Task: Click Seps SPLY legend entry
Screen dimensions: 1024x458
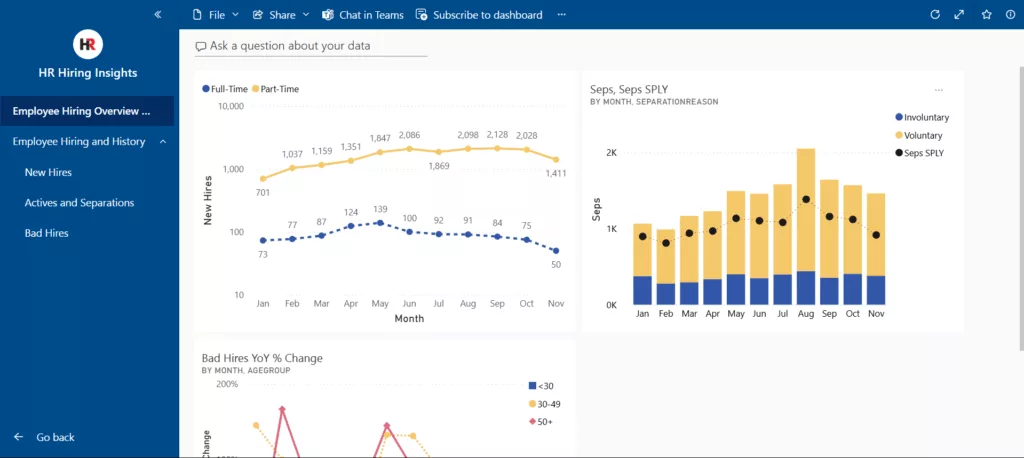Action: pyautogui.click(x=920, y=153)
